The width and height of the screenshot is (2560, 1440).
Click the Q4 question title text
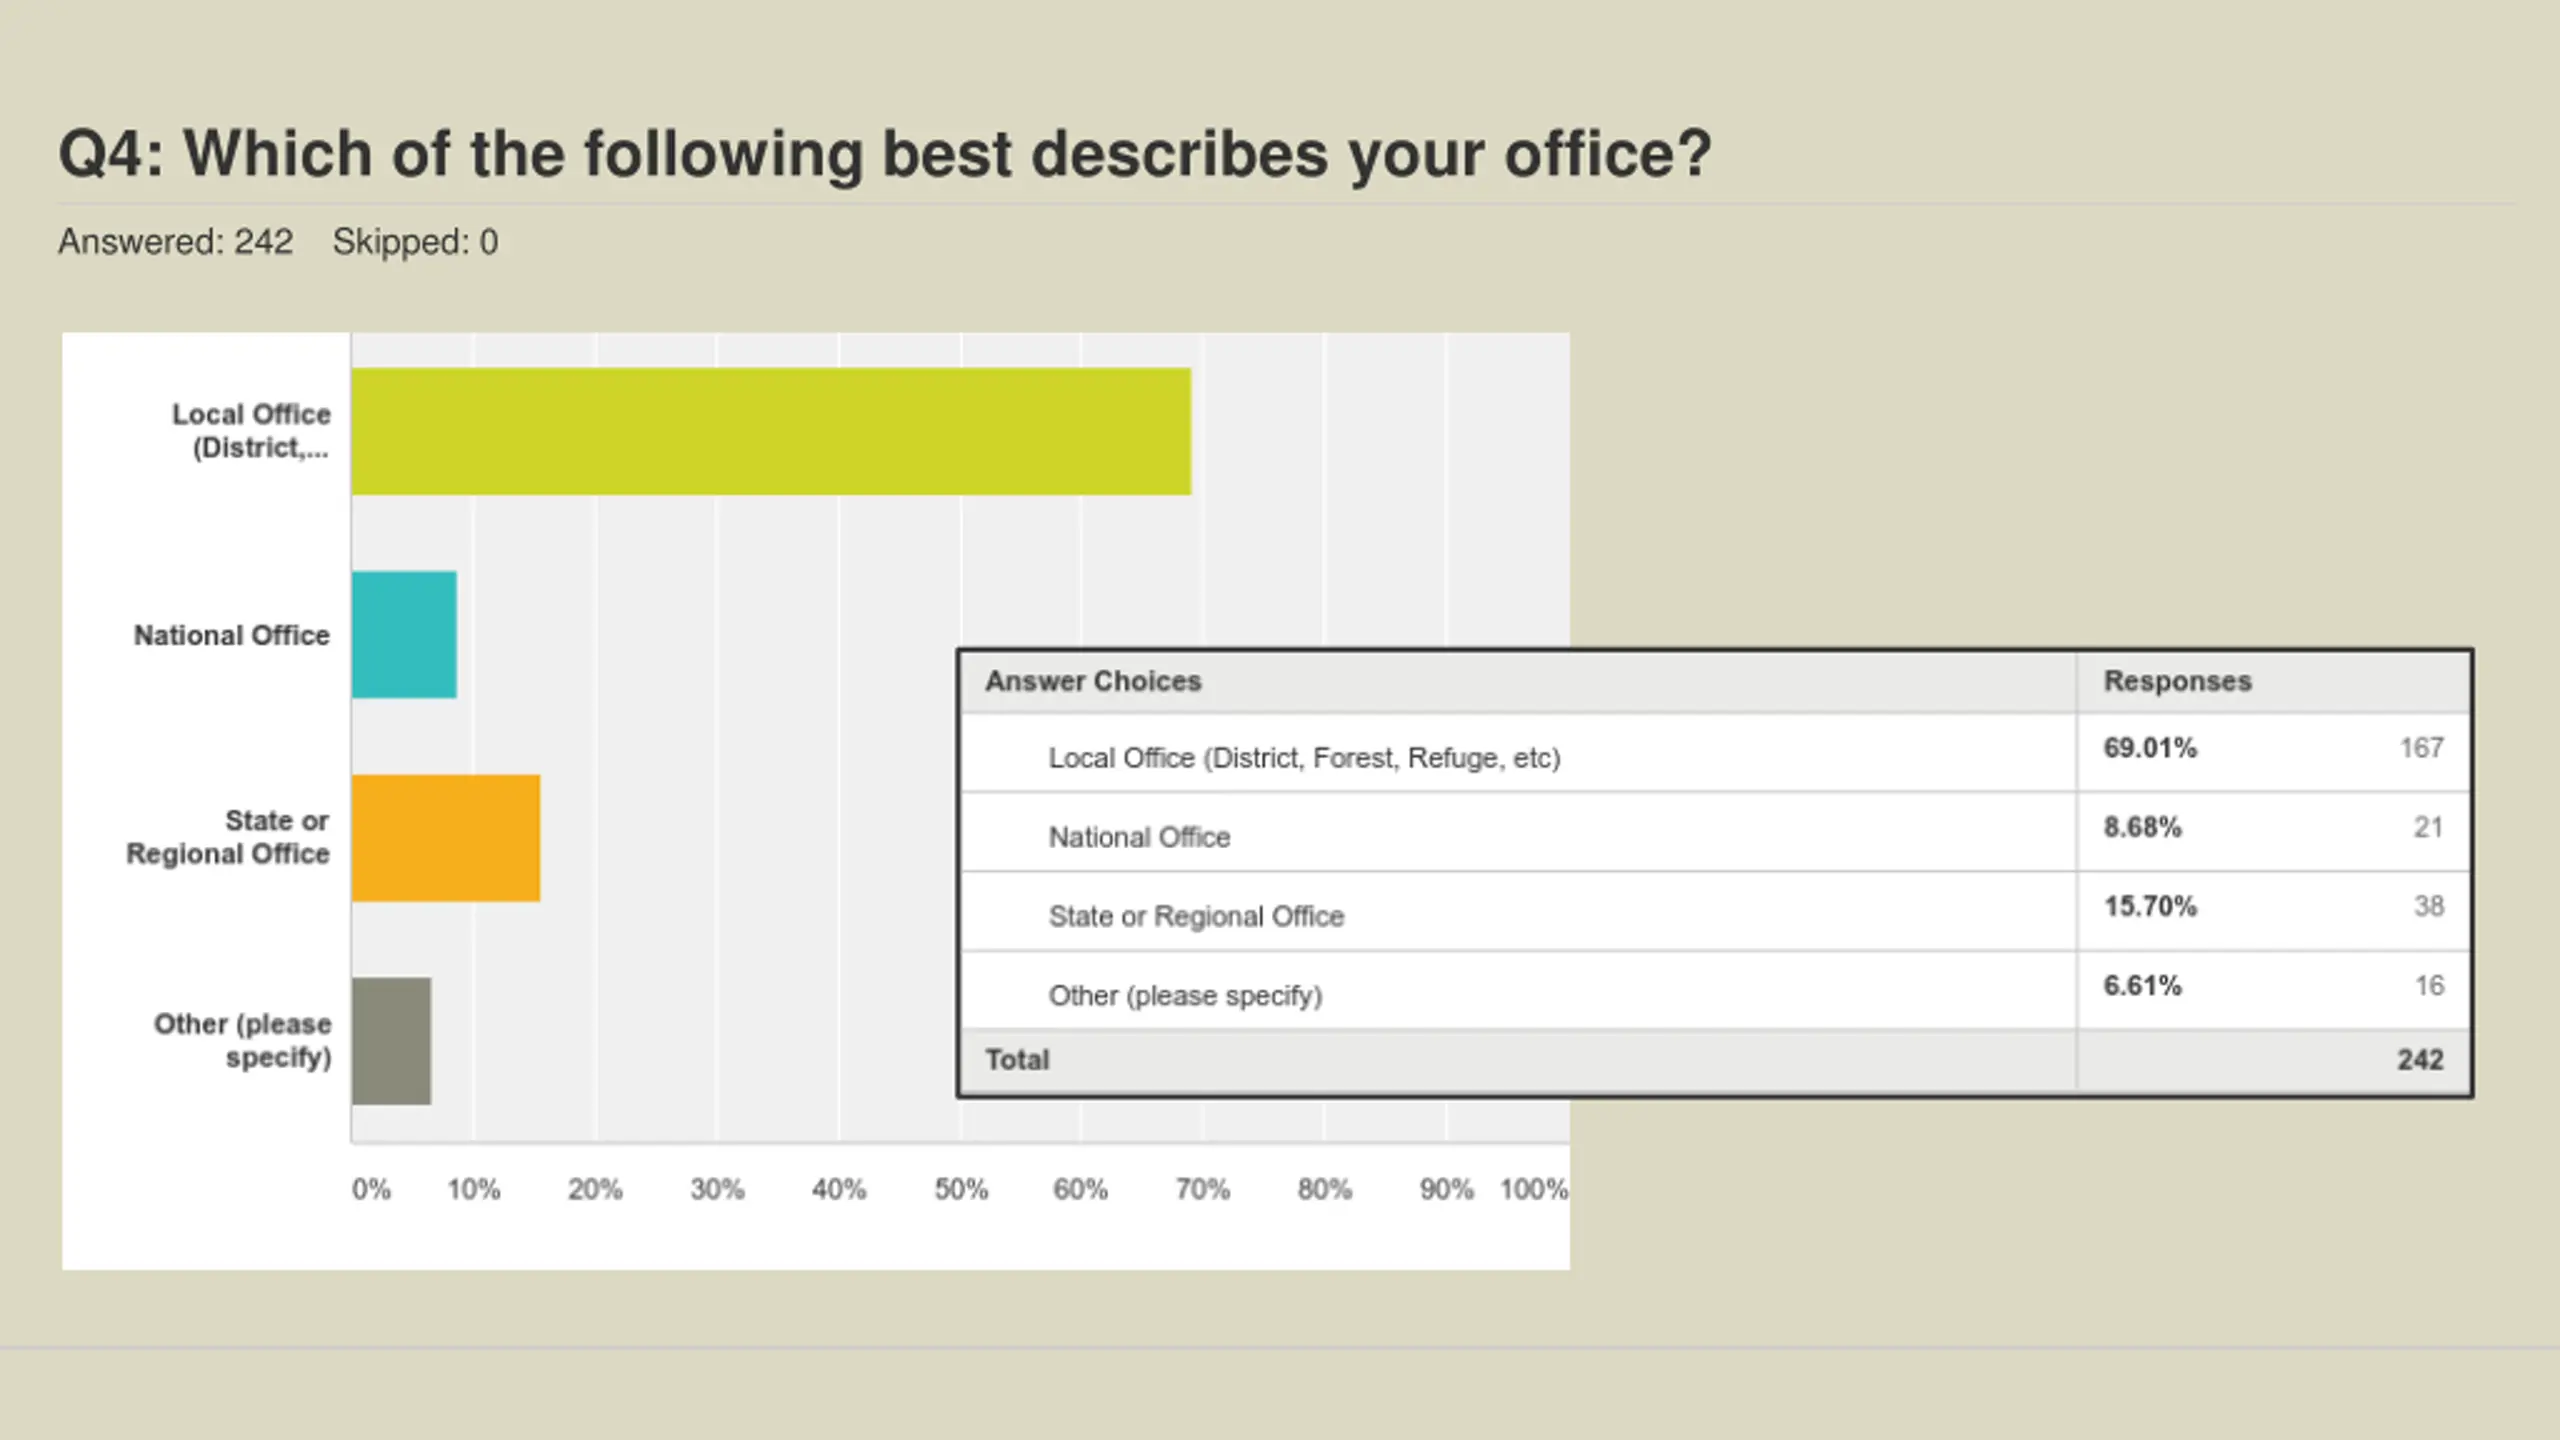(x=885, y=154)
